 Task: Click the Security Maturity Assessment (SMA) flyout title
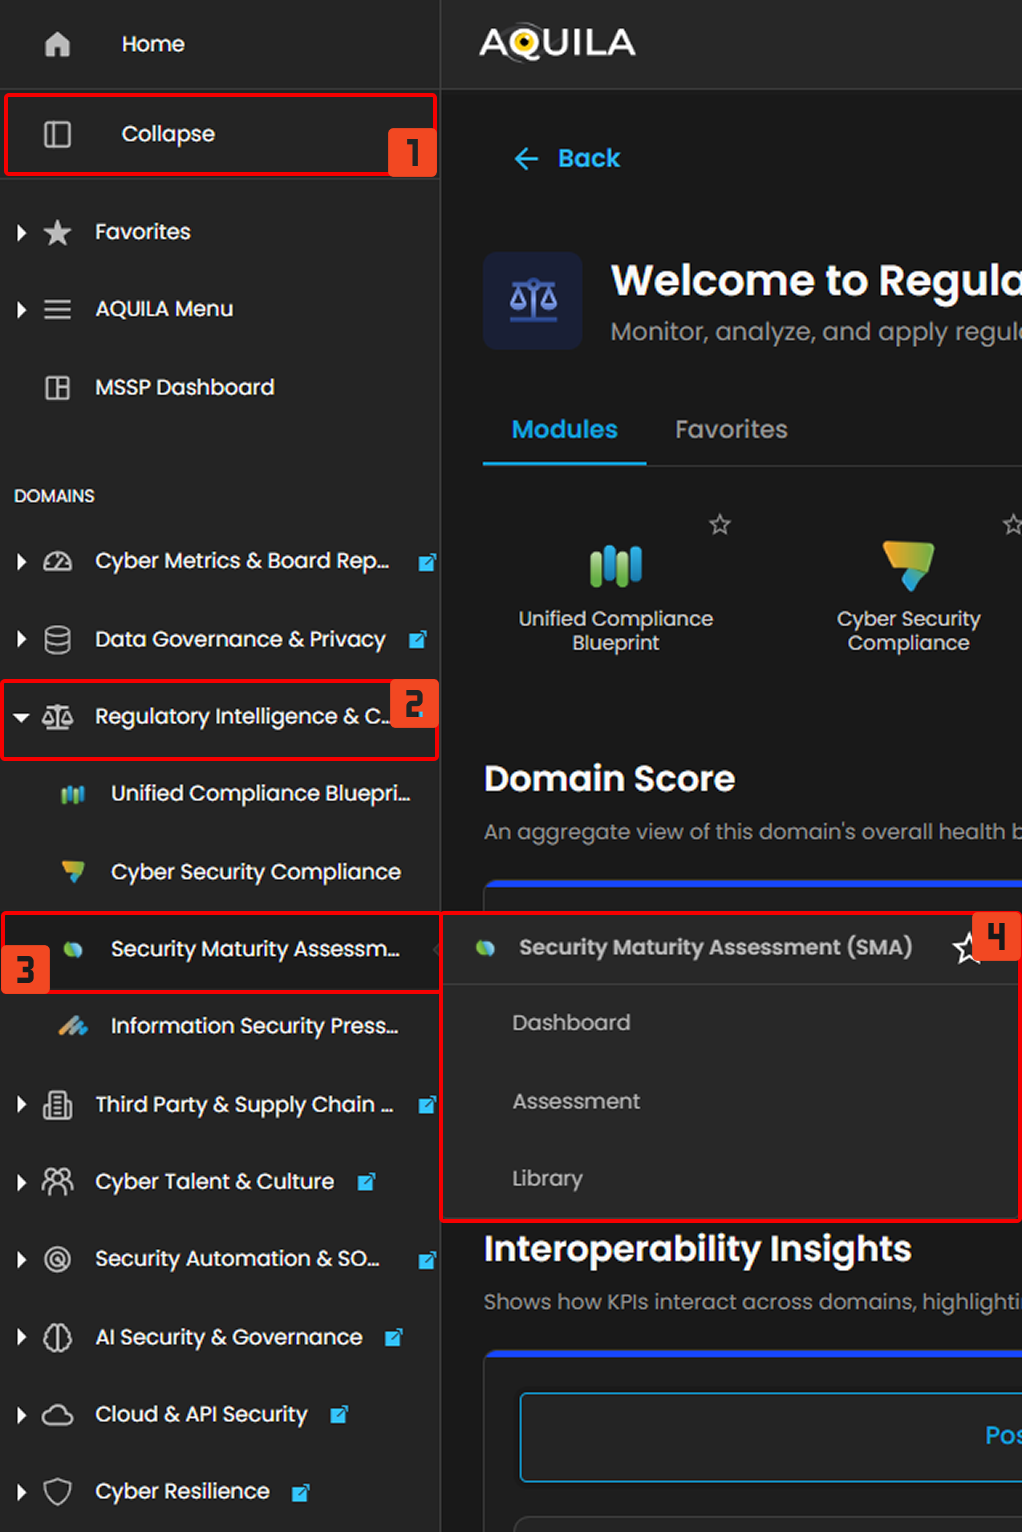tap(715, 947)
